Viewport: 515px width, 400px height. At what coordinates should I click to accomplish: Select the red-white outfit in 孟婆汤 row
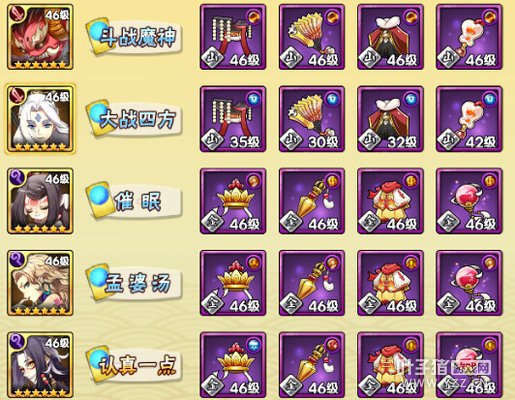[x=390, y=283]
